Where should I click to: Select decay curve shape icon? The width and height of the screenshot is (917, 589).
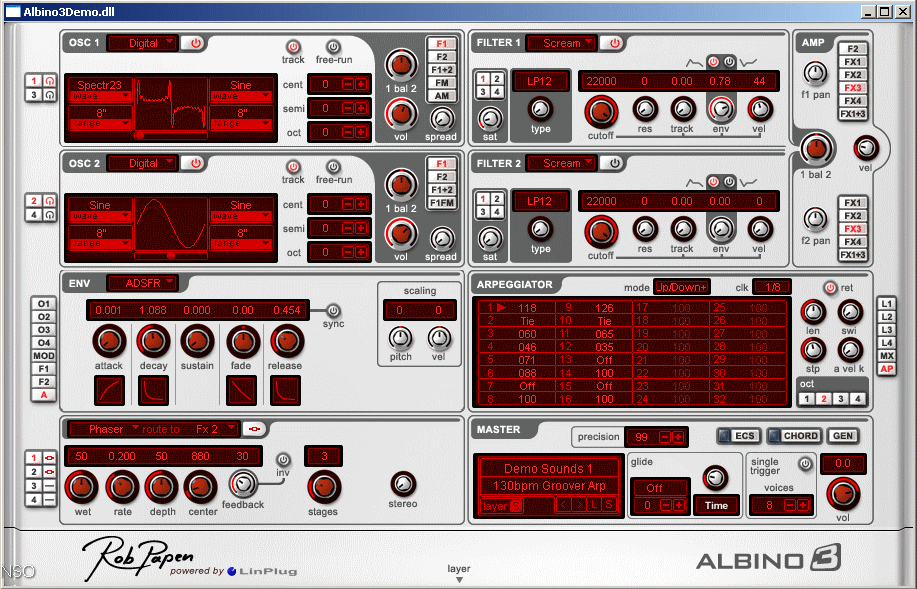coord(153,391)
